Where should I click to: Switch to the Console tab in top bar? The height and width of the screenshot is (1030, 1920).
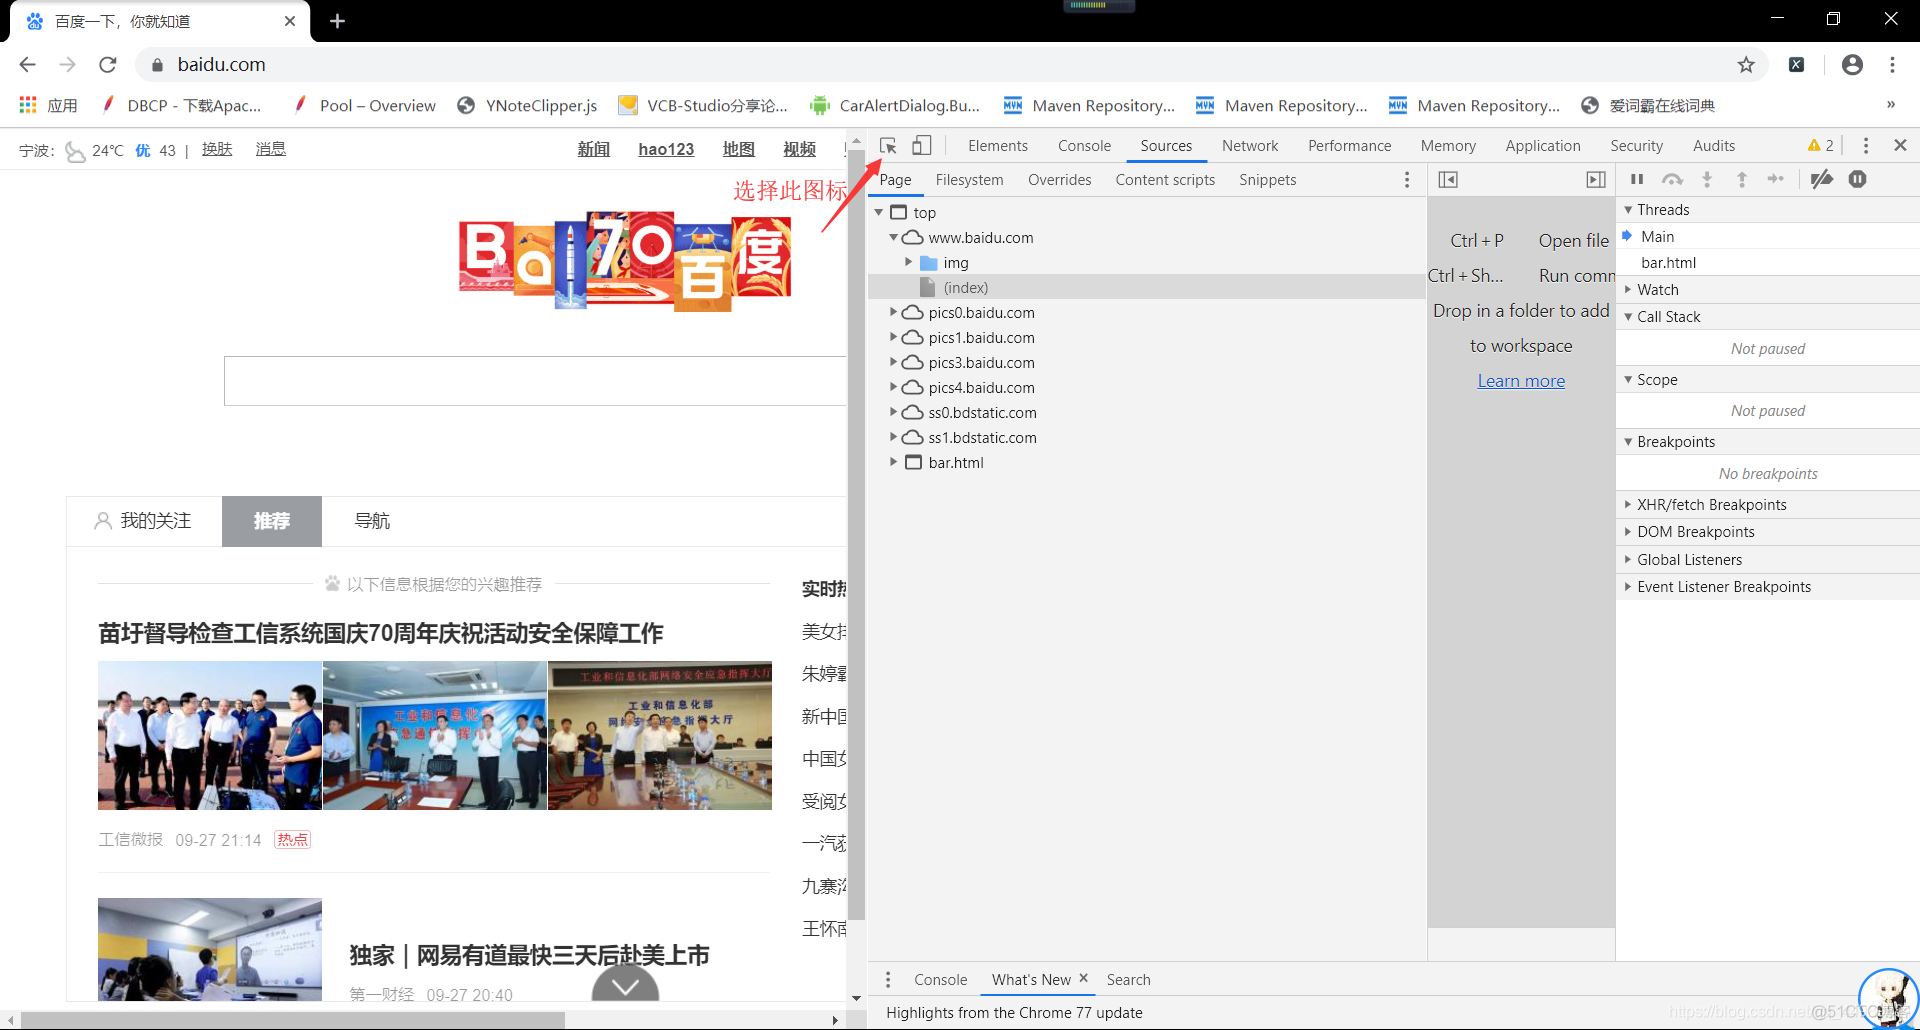tap(1084, 146)
